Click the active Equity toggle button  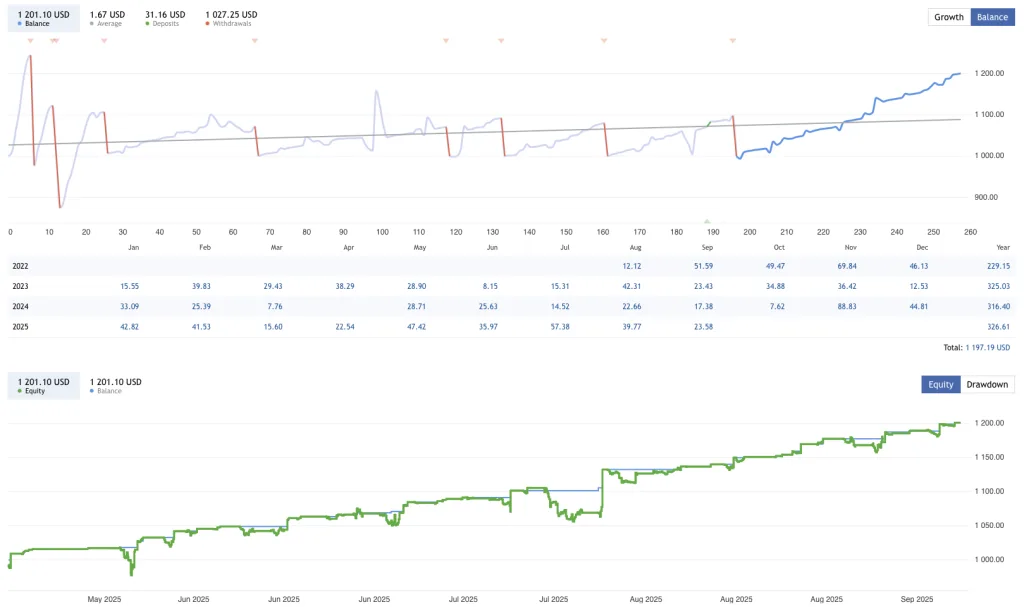click(x=940, y=384)
